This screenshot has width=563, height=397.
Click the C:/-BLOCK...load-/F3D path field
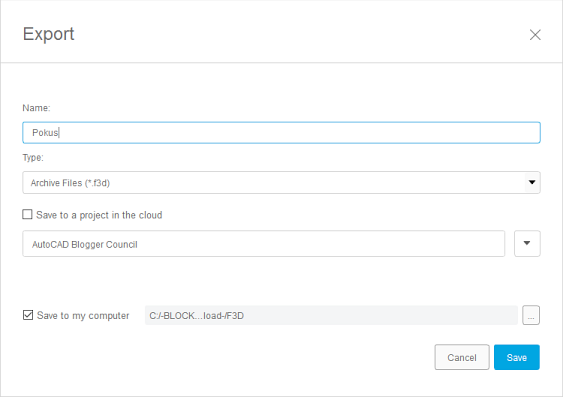coord(331,315)
